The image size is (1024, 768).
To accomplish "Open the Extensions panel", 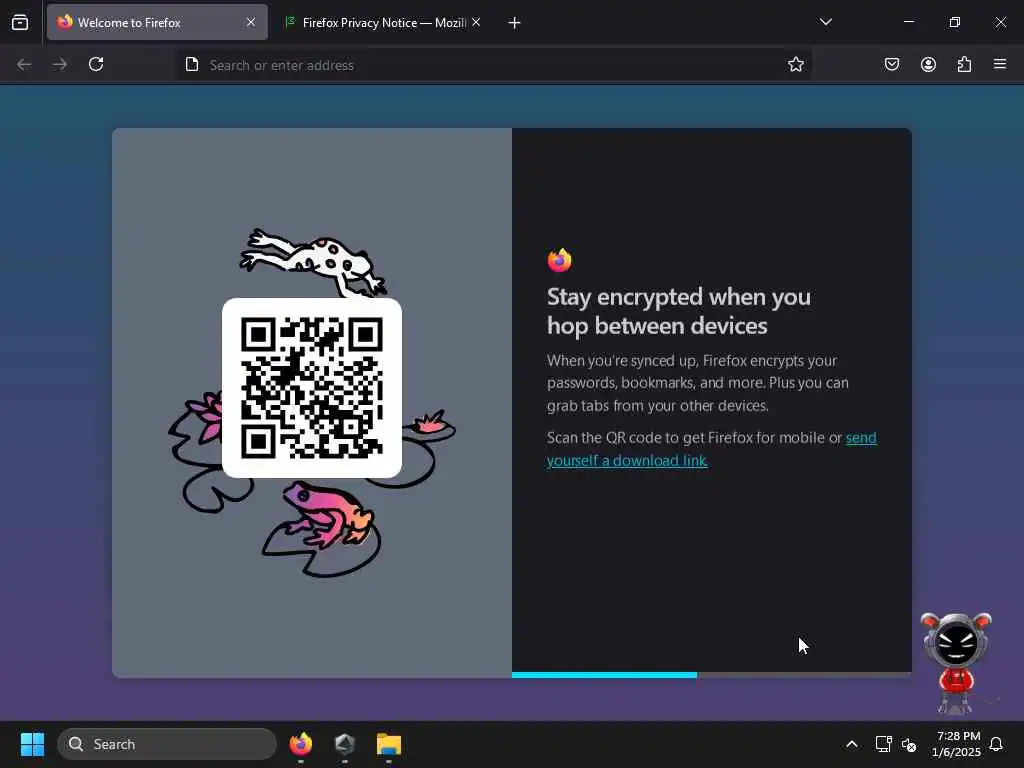I will pyautogui.click(x=964, y=64).
